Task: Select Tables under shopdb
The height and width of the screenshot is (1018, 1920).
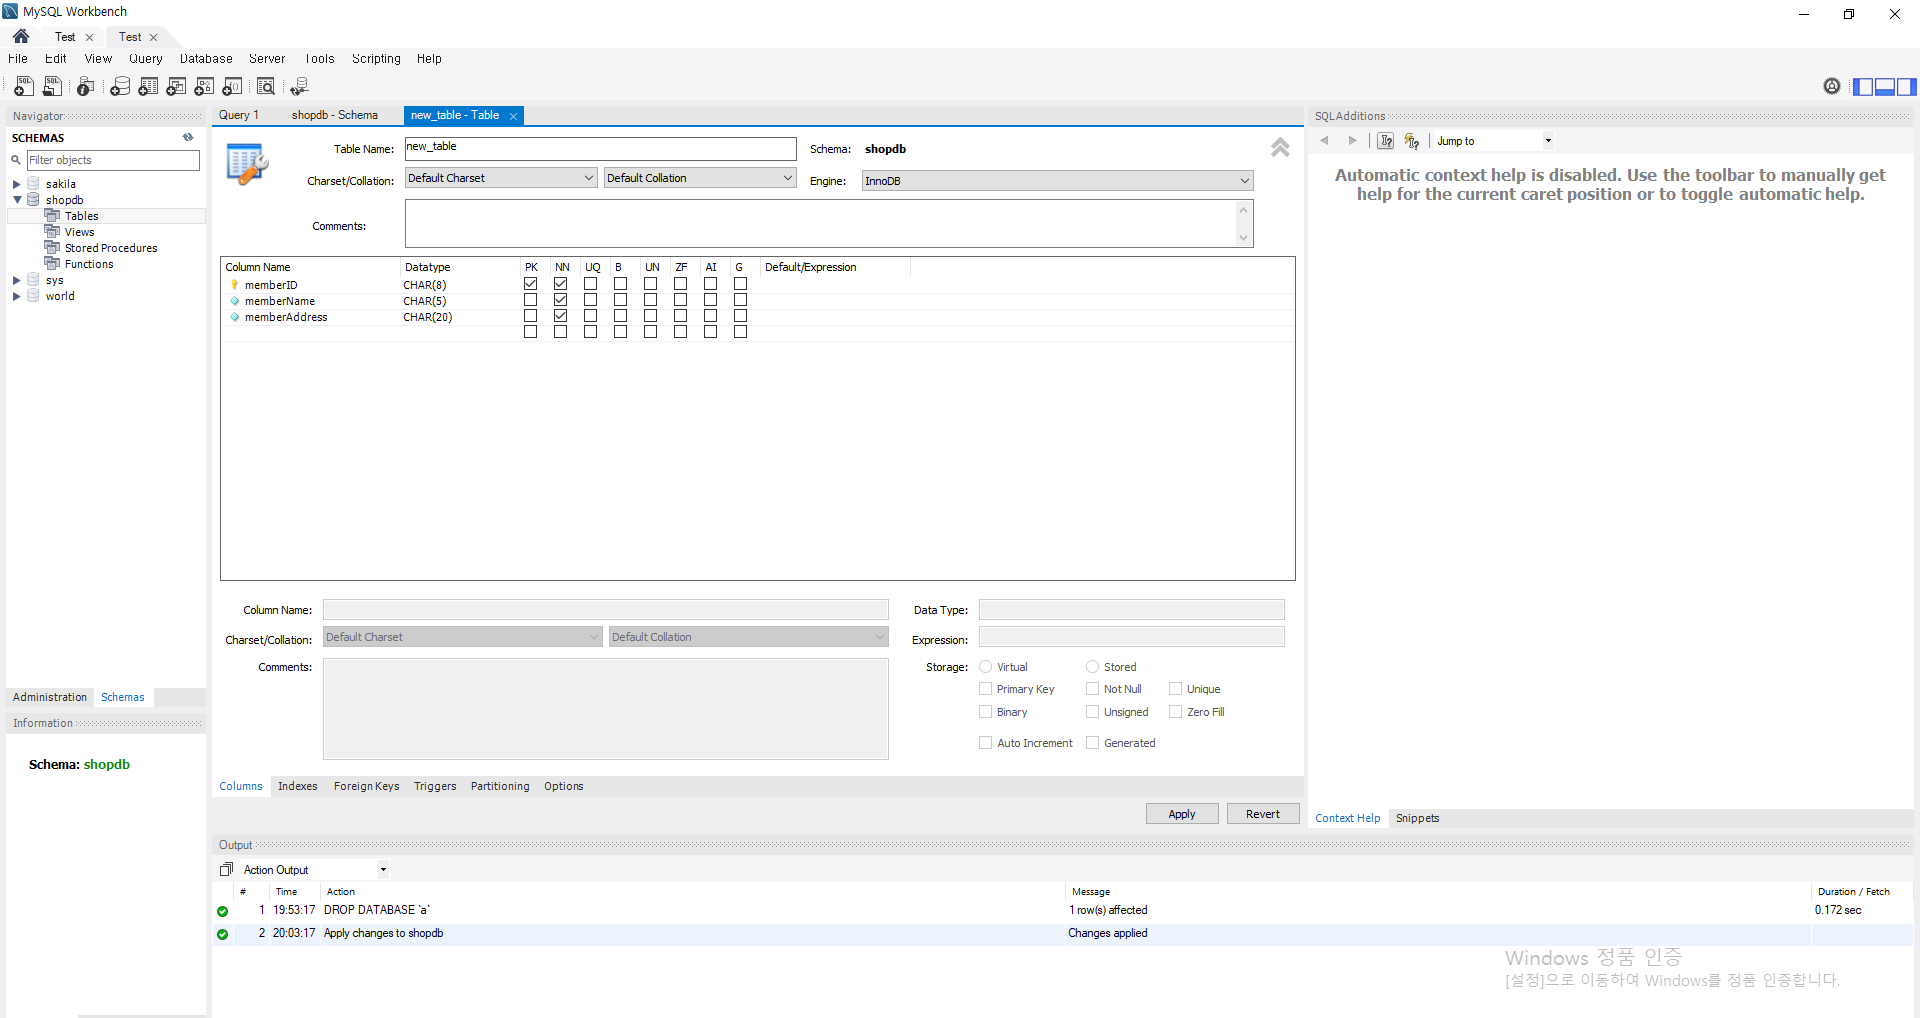Action: [x=81, y=216]
